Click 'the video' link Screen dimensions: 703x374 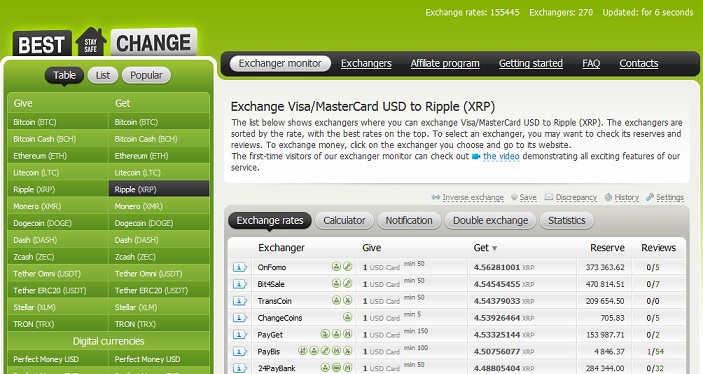(501, 157)
